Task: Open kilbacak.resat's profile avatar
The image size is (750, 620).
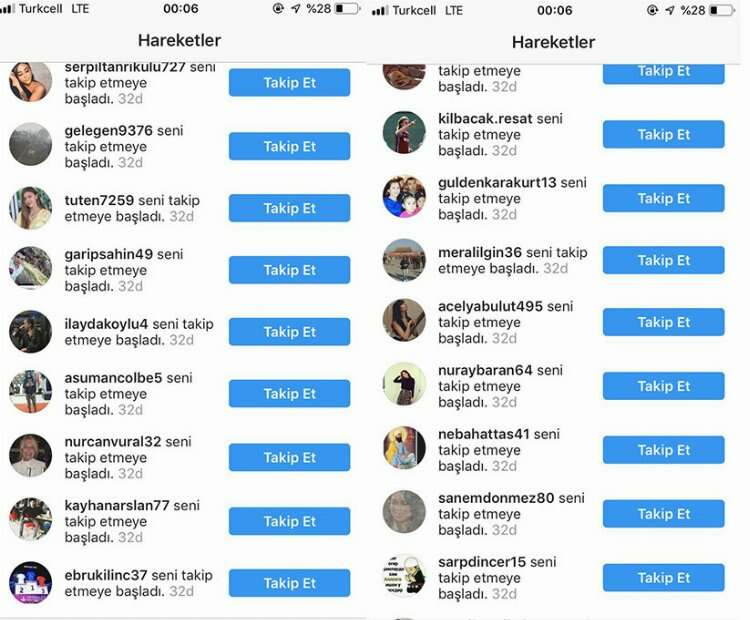Action: click(x=404, y=133)
